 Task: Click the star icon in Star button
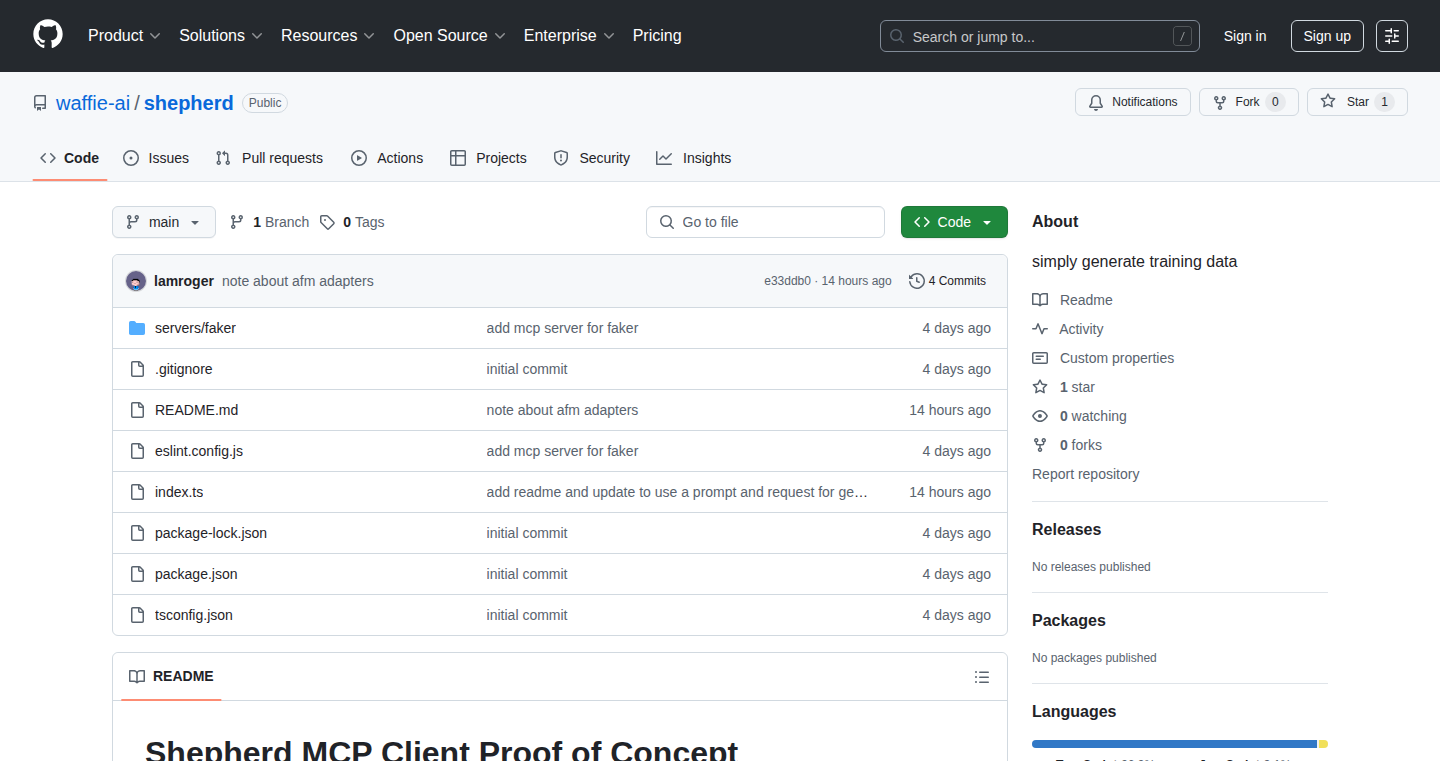[x=1328, y=102]
